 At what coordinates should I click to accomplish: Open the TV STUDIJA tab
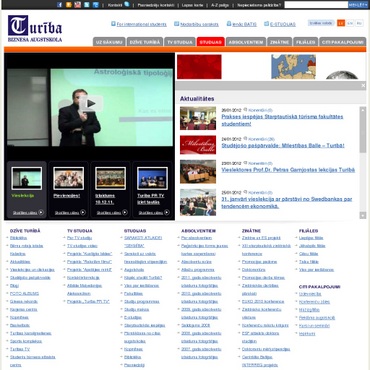(180, 42)
